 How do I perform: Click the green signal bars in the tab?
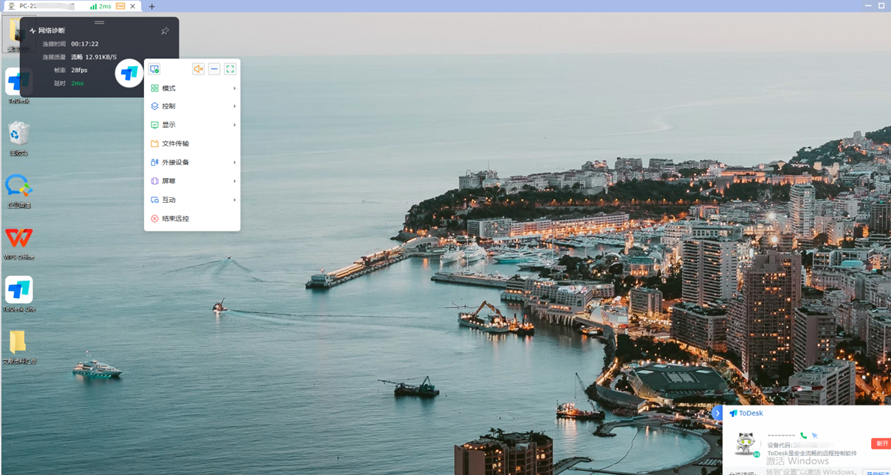point(94,6)
